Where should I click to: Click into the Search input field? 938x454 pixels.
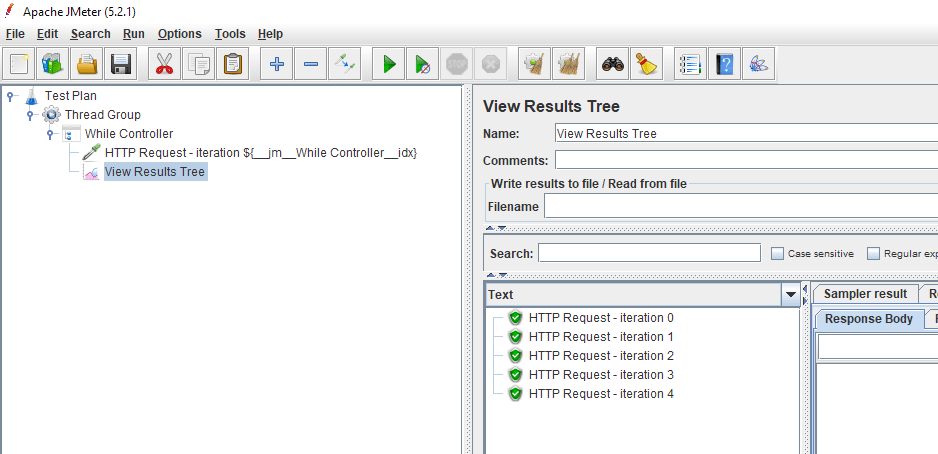click(649, 253)
